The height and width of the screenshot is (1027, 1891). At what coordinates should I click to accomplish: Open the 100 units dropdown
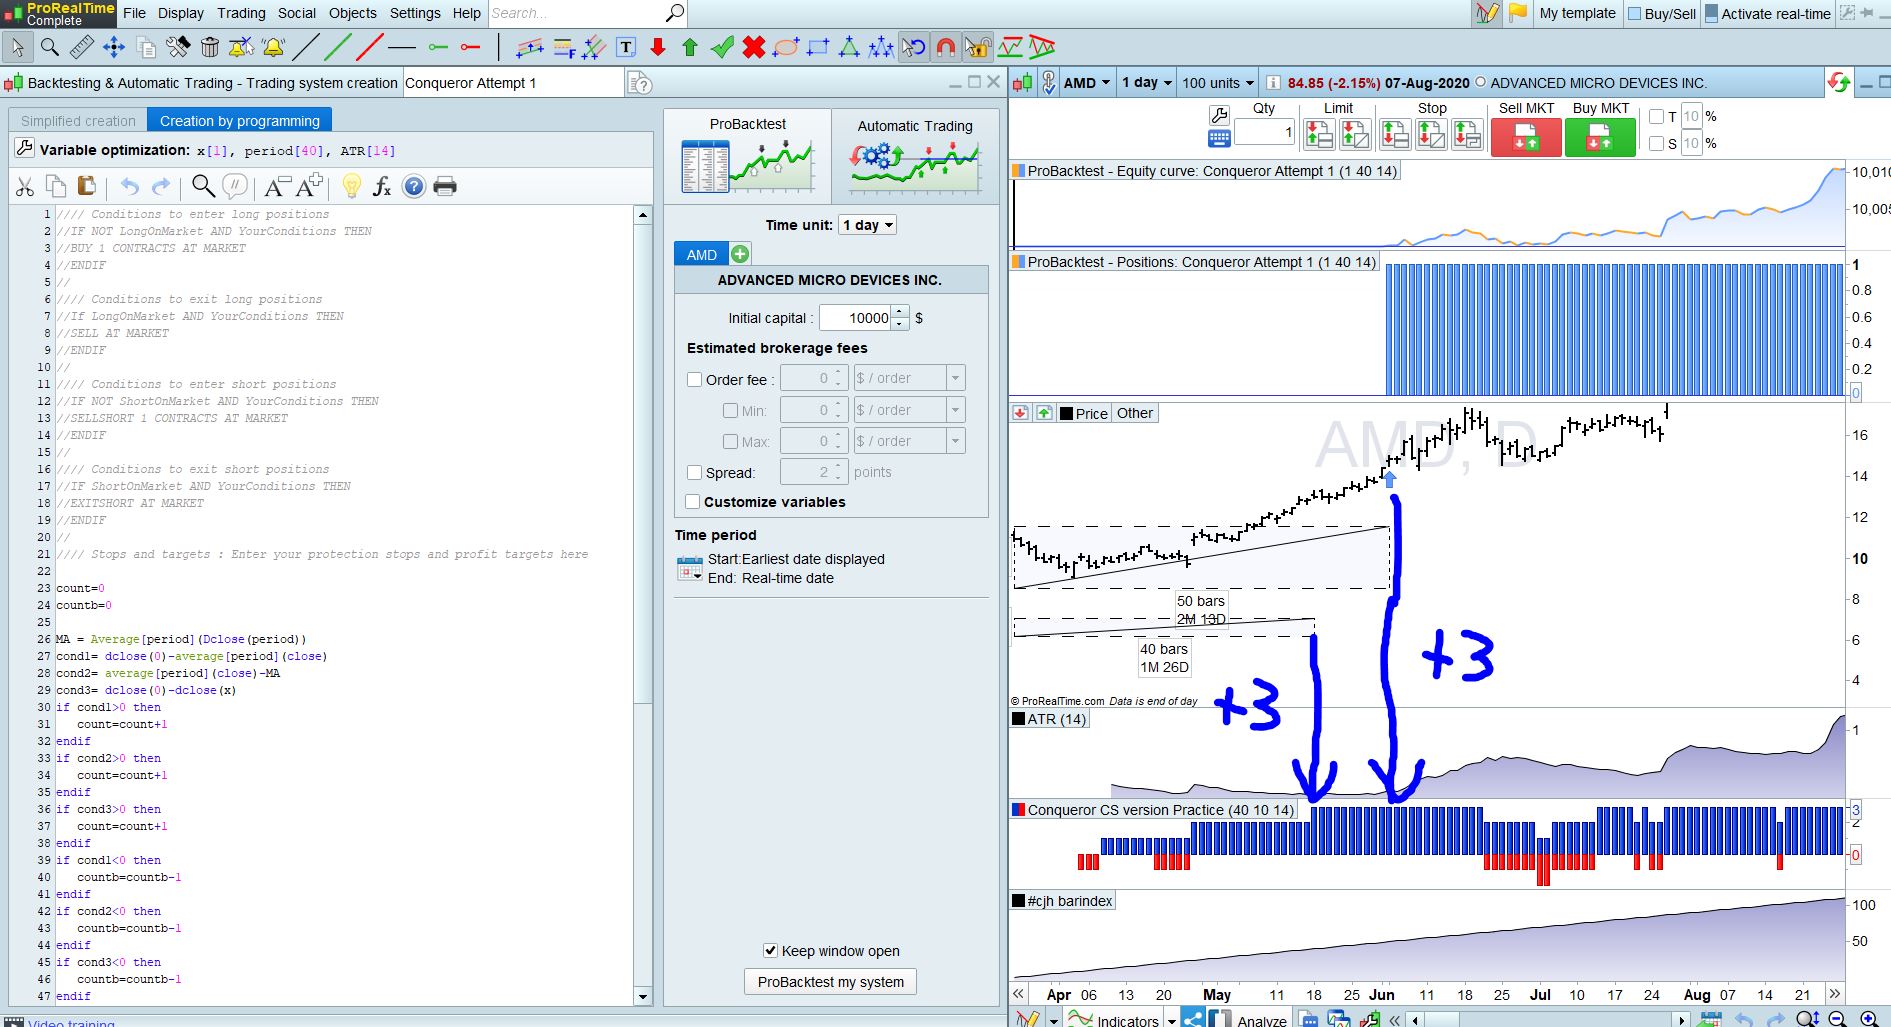click(1218, 83)
